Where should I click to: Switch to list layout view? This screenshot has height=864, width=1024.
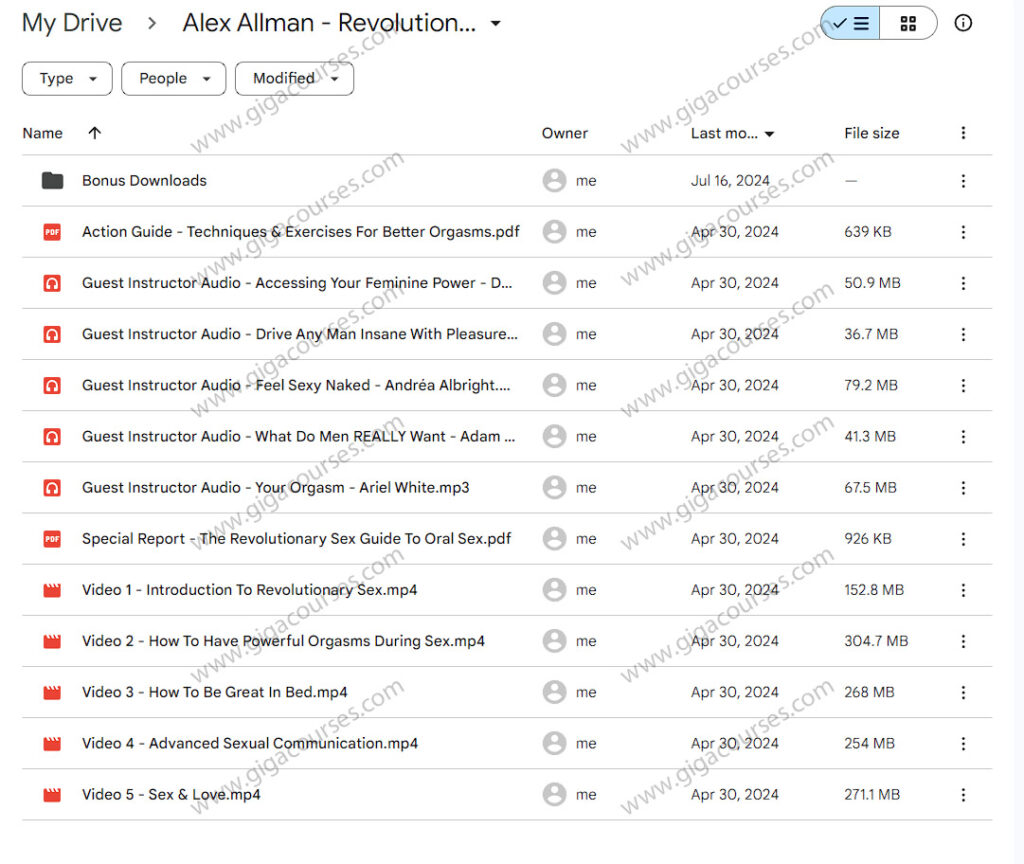coord(851,23)
